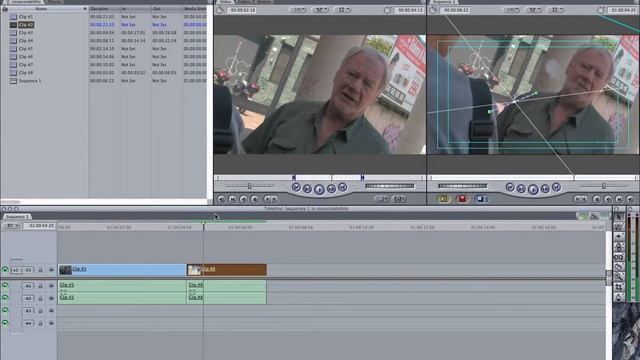Click Play In to Out in the Viewer

point(307,189)
